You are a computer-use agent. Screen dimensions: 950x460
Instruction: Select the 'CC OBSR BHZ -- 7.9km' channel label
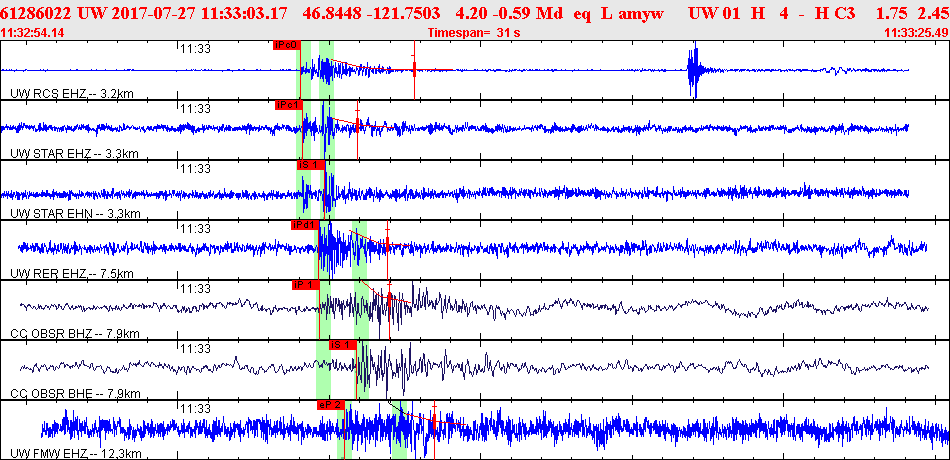(75, 333)
